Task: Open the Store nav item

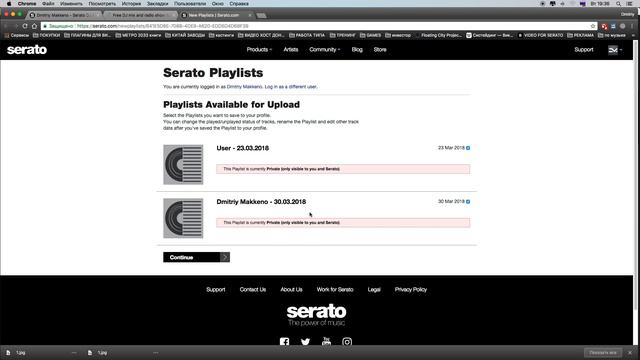Action: 380,49
